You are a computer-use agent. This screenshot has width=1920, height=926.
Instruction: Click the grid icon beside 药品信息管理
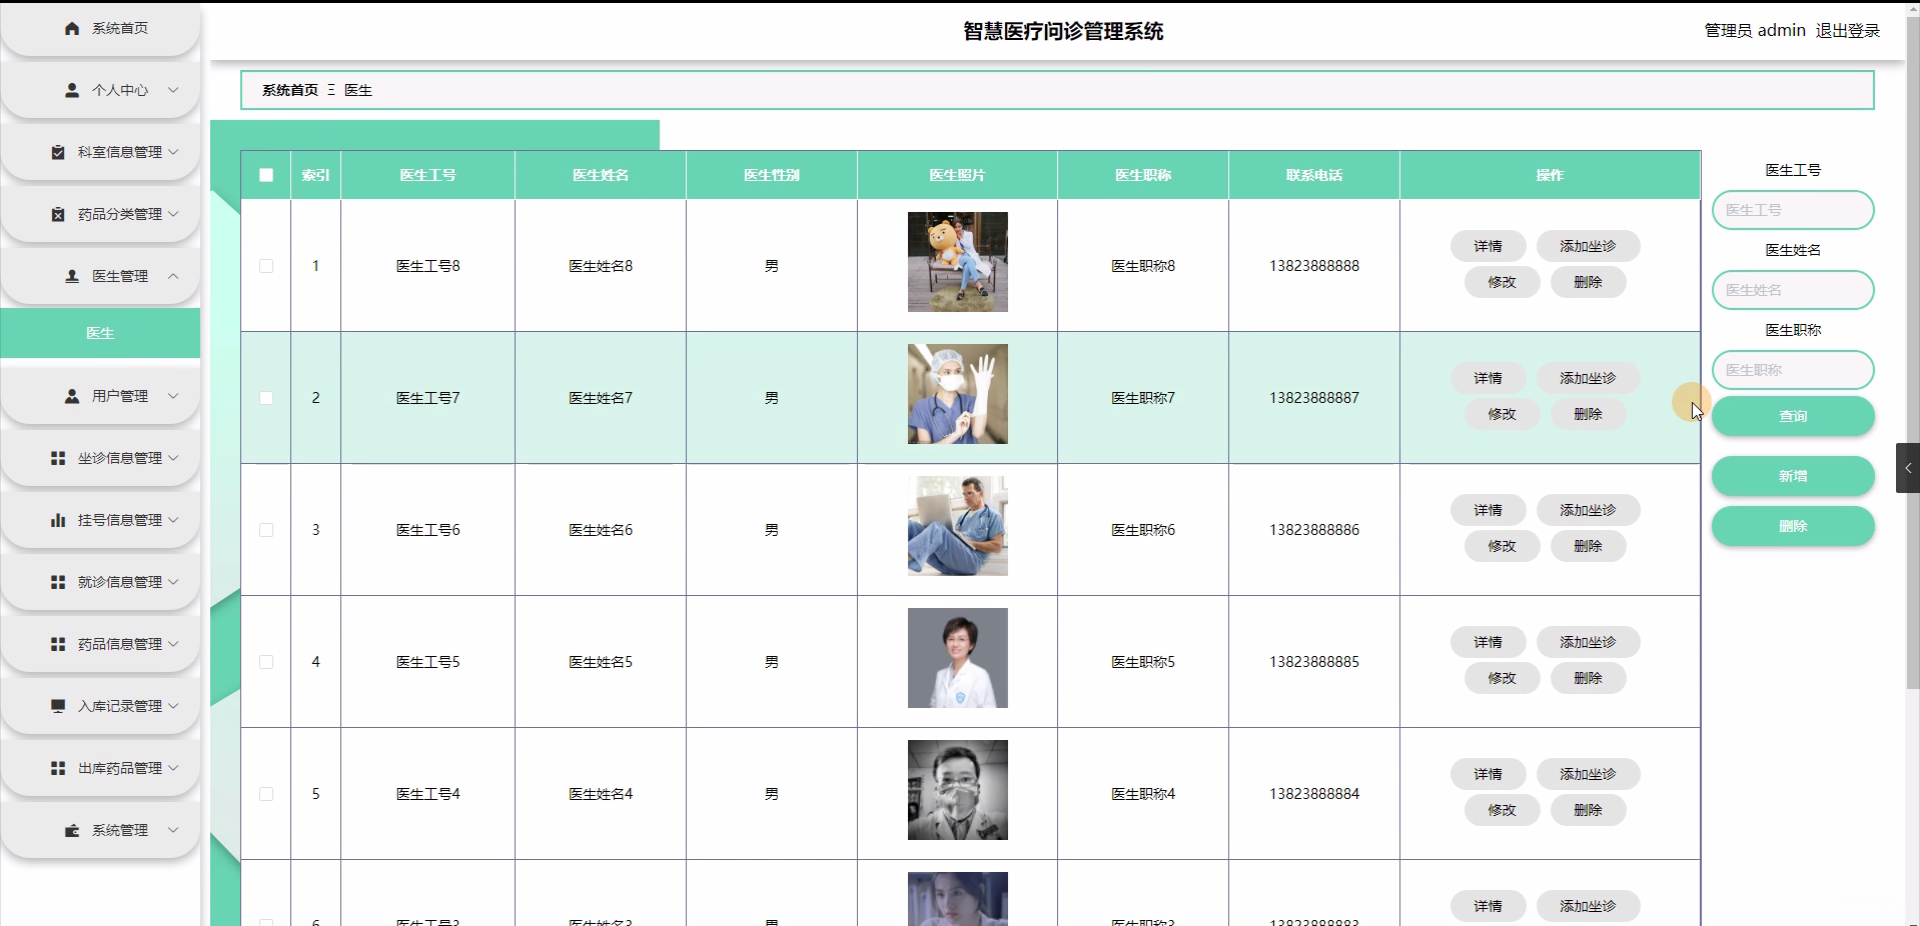pyautogui.click(x=58, y=644)
